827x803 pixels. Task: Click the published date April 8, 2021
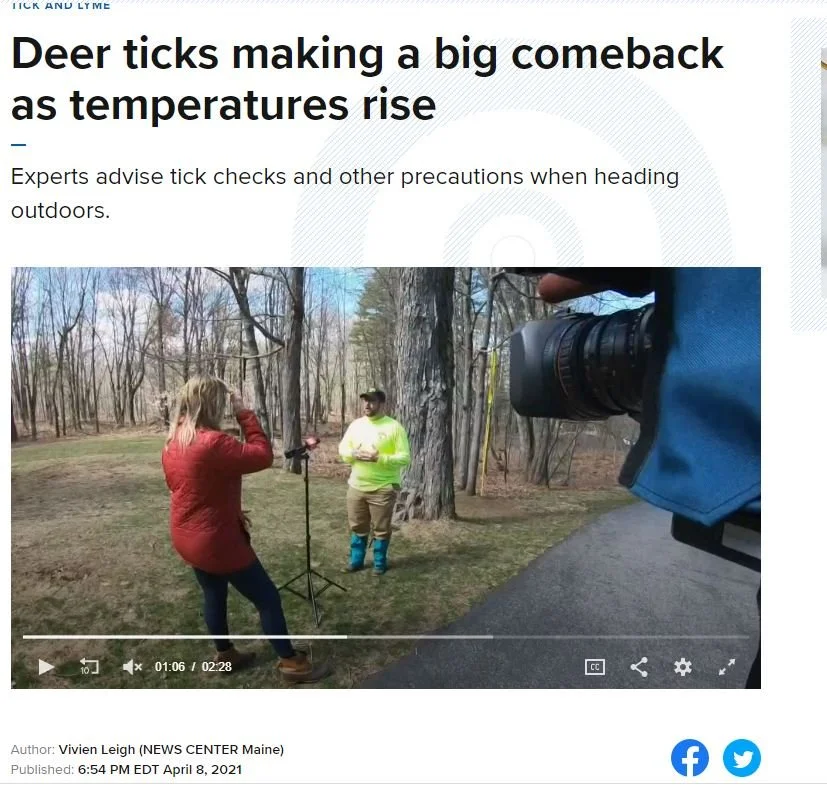(x=202, y=770)
